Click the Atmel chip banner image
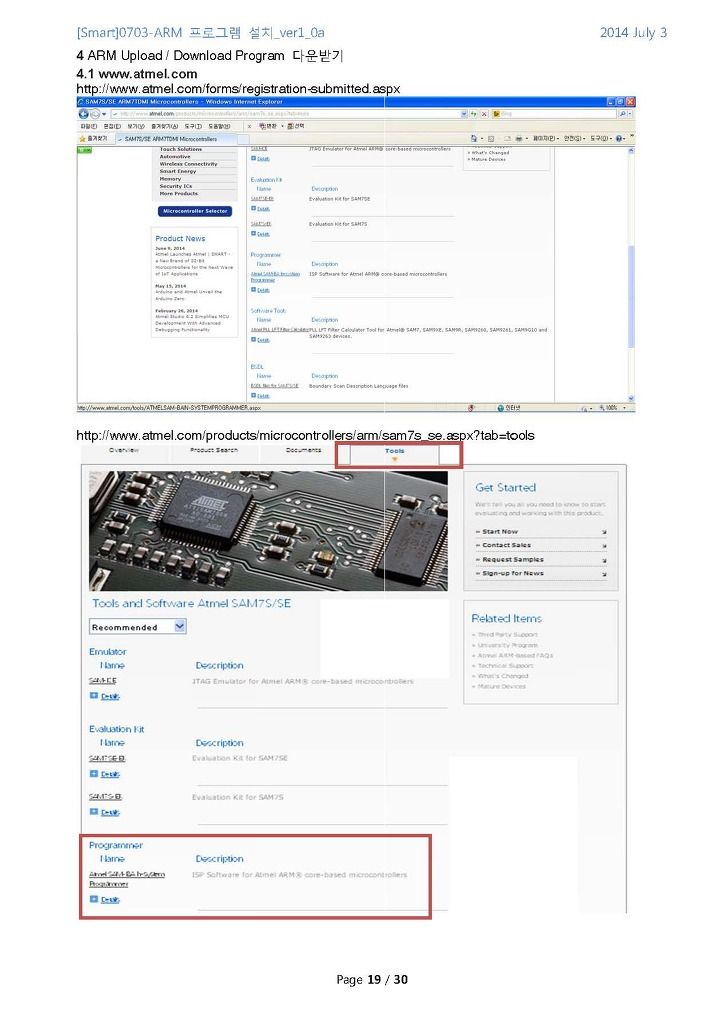Screen dimensions: 710x1010 268,531
